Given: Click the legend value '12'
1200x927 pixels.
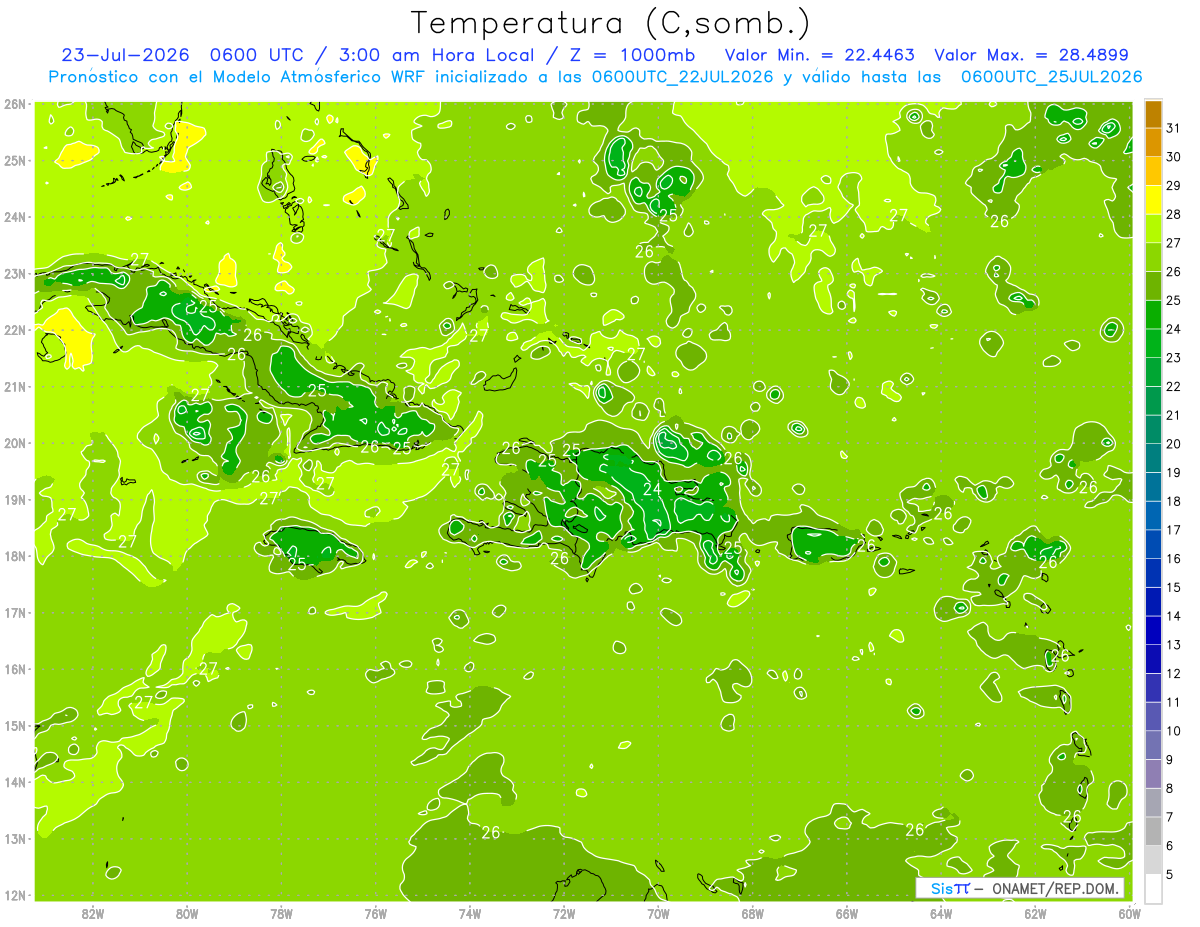Looking at the screenshot, I should 1174,673.
